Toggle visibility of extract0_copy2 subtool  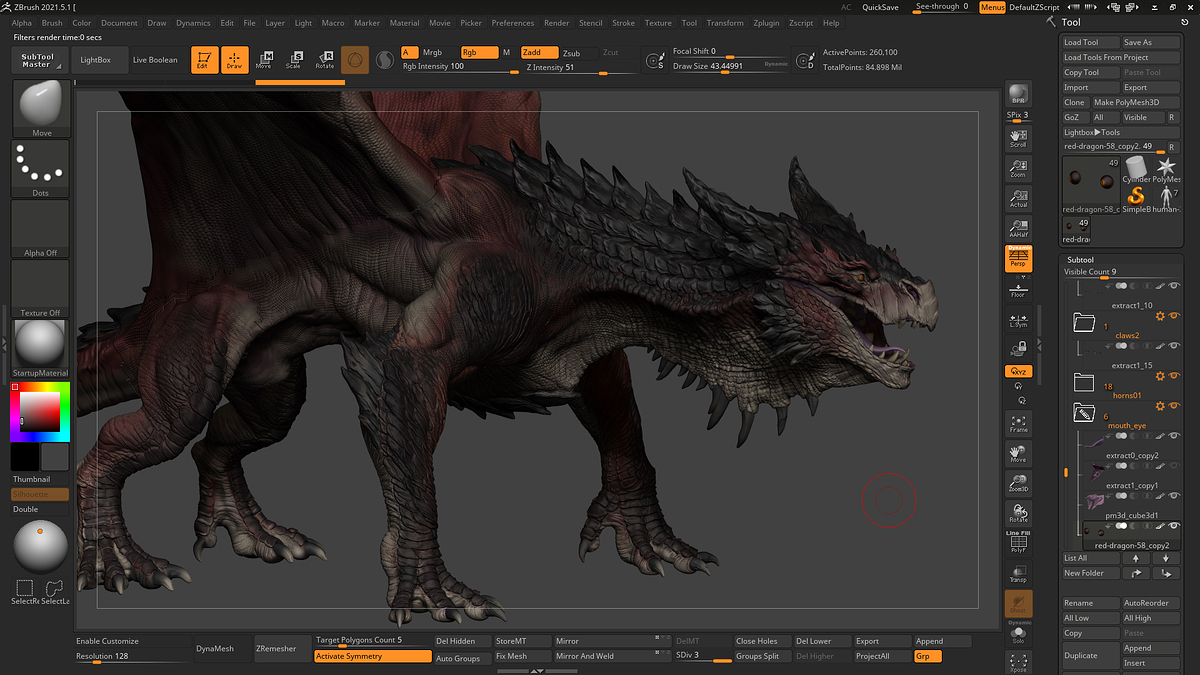[x=1174, y=436]
